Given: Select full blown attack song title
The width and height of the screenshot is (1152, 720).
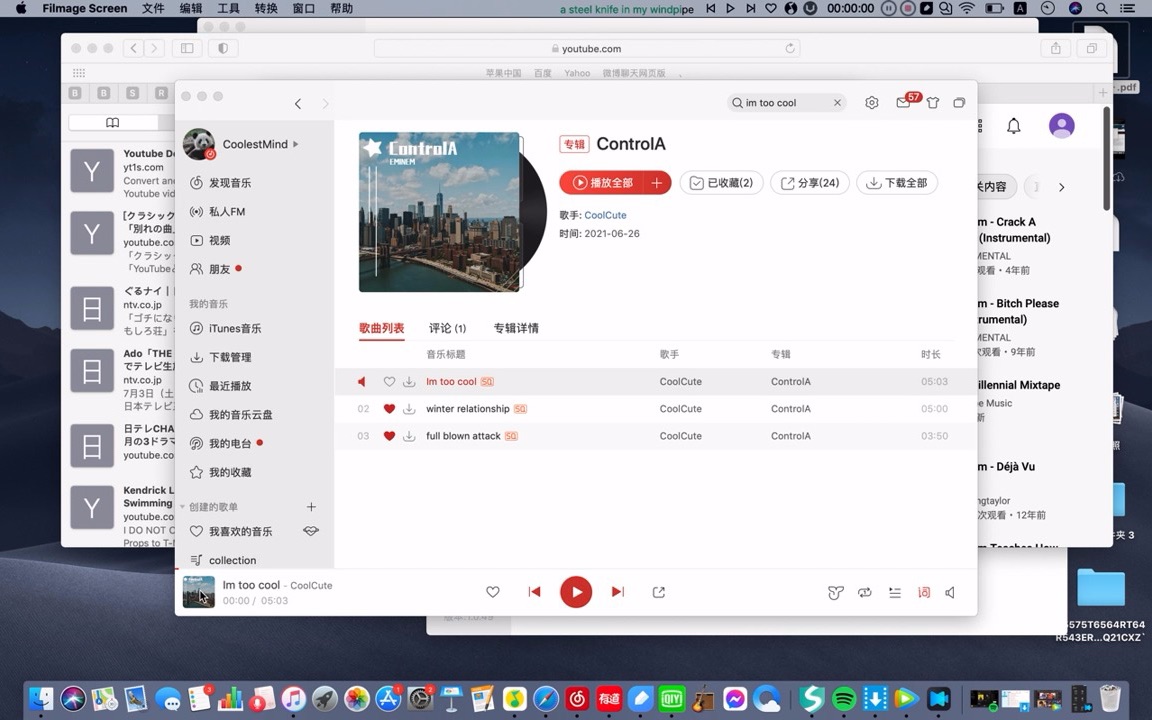Looking at the screenshot, I should click(463, 436).
